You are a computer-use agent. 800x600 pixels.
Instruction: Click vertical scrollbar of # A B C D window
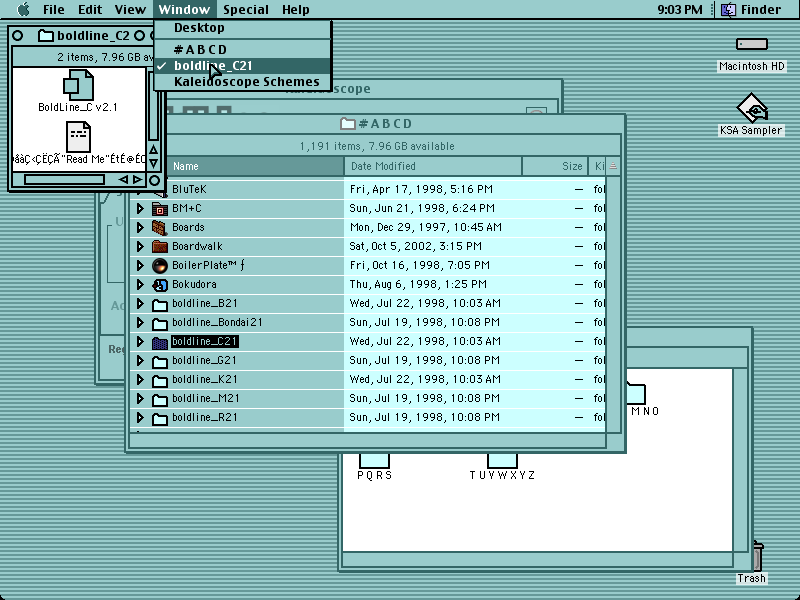(x=613, y=304)
